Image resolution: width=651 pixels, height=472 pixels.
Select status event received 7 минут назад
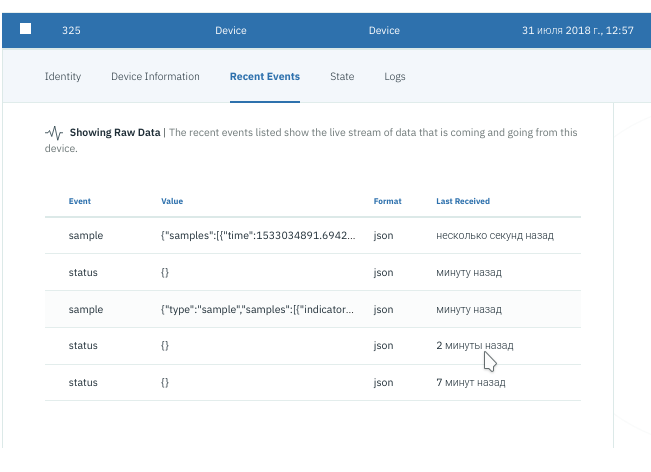click(313, 382)
